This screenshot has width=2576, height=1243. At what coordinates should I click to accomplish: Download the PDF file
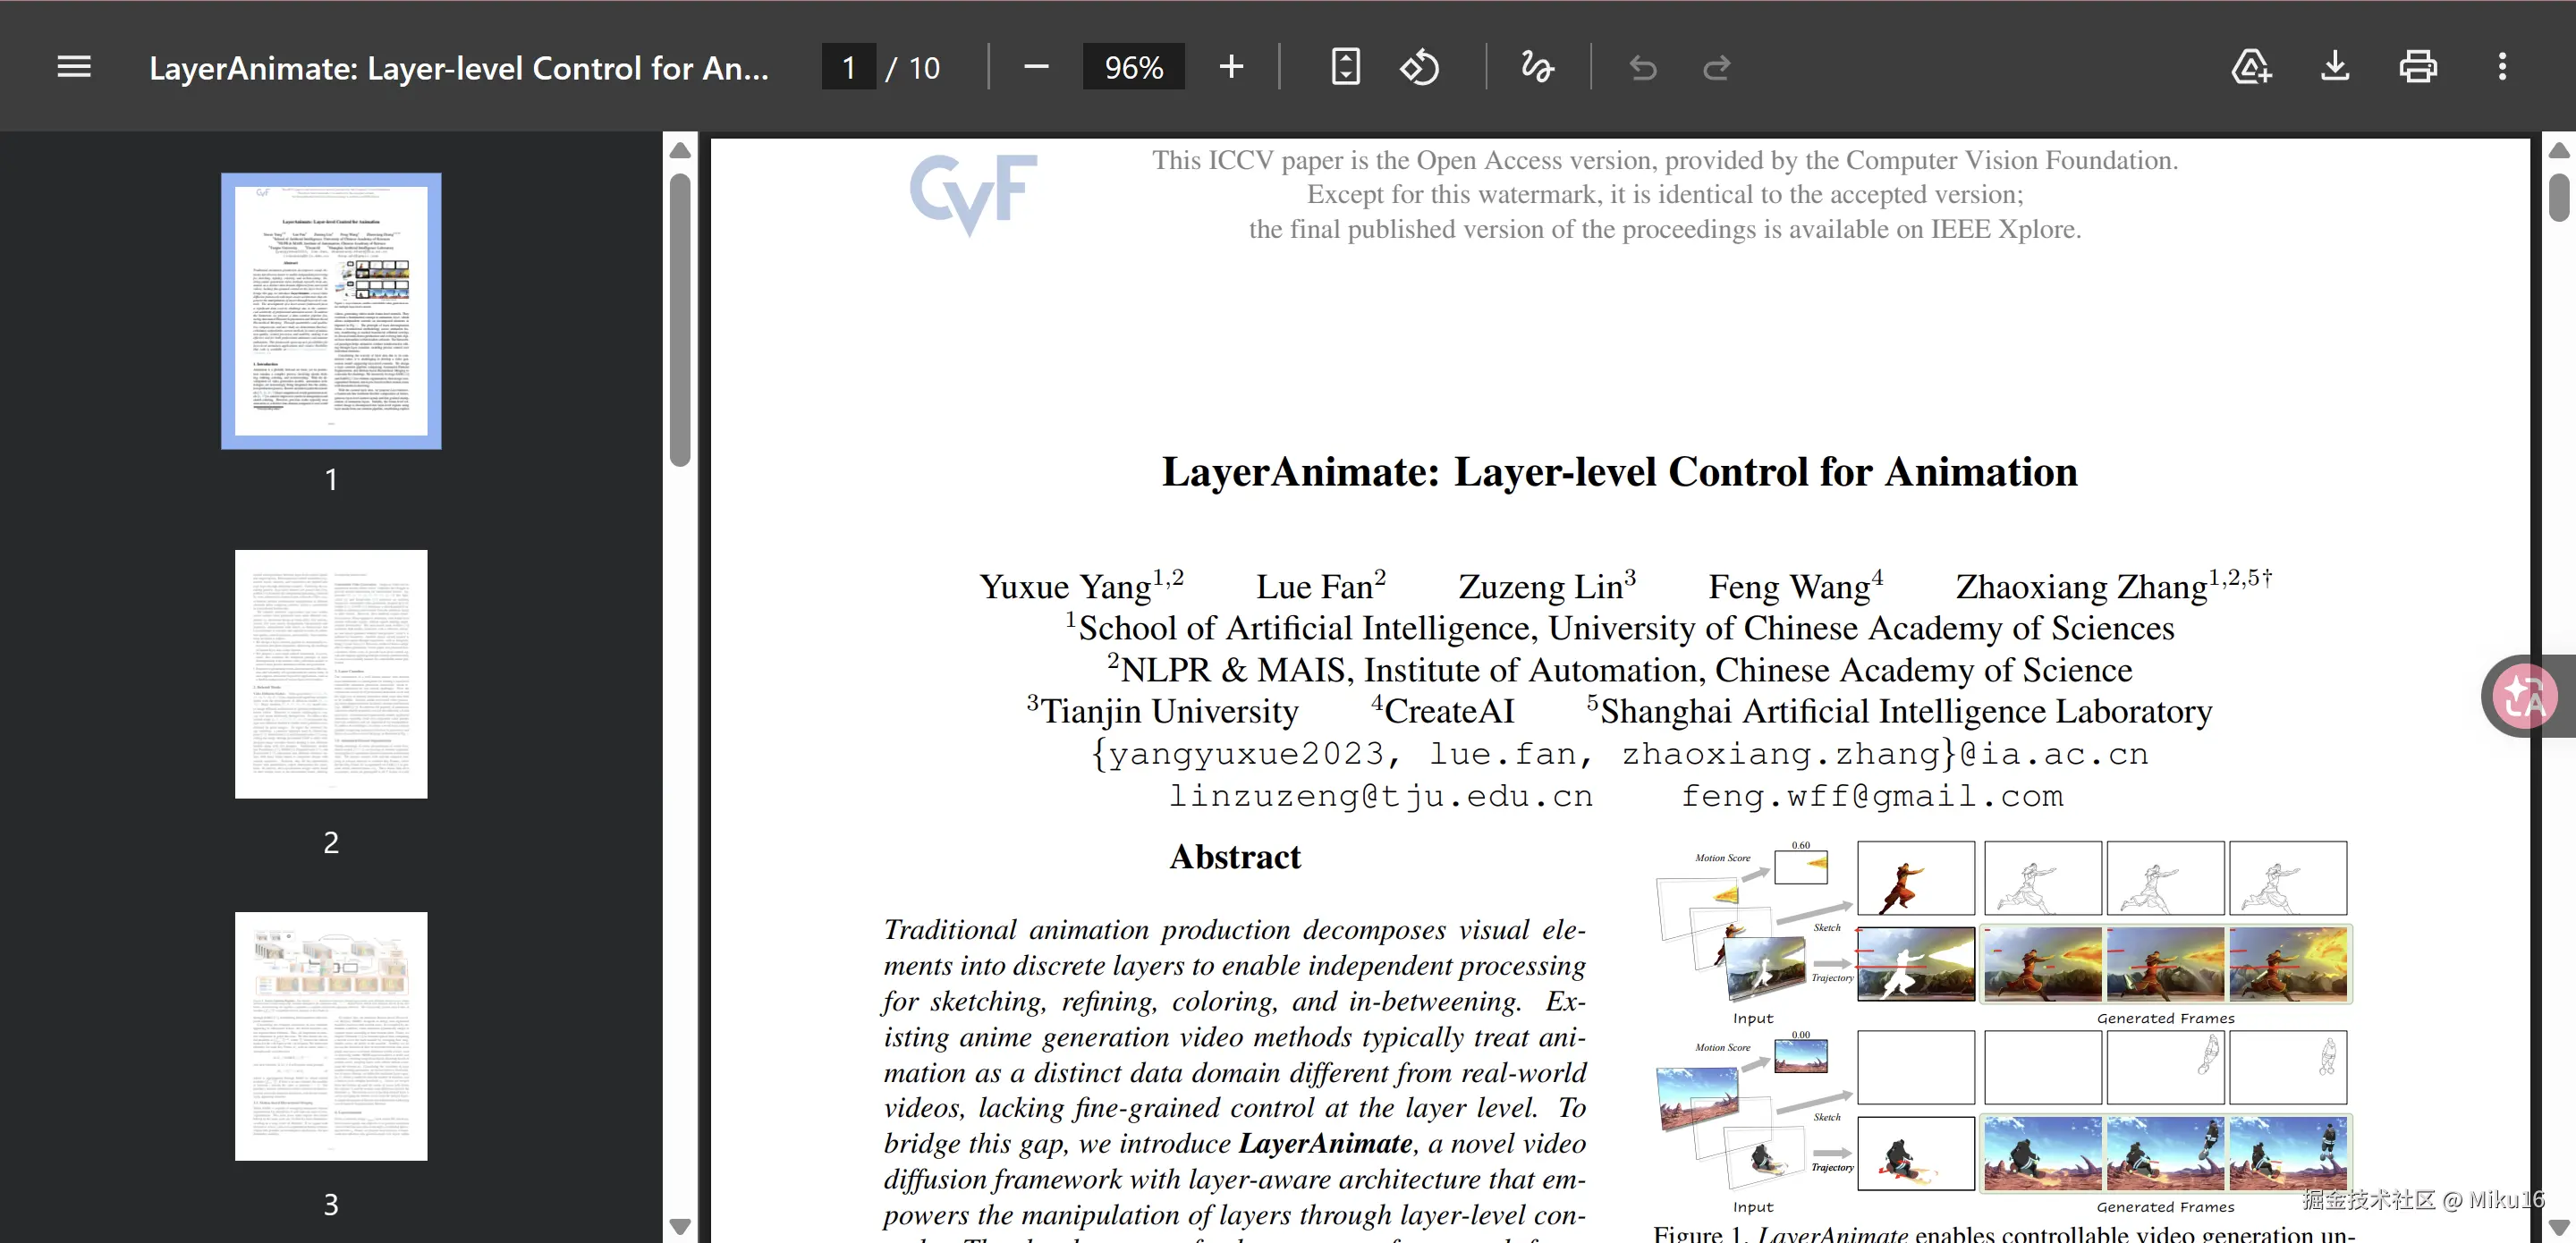pos(2334,67)
